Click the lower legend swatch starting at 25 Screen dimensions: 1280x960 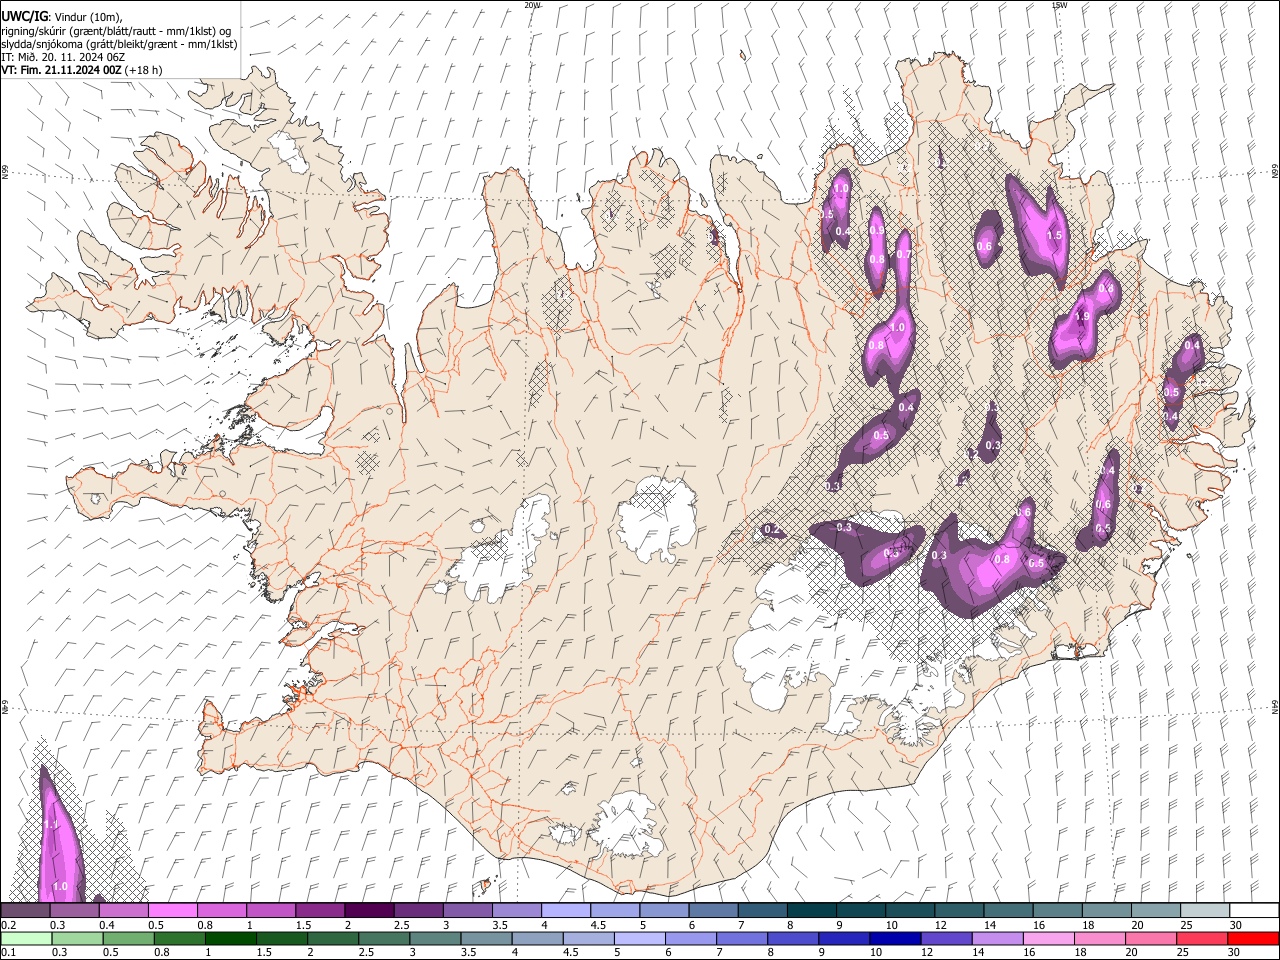pos(1201,939)
